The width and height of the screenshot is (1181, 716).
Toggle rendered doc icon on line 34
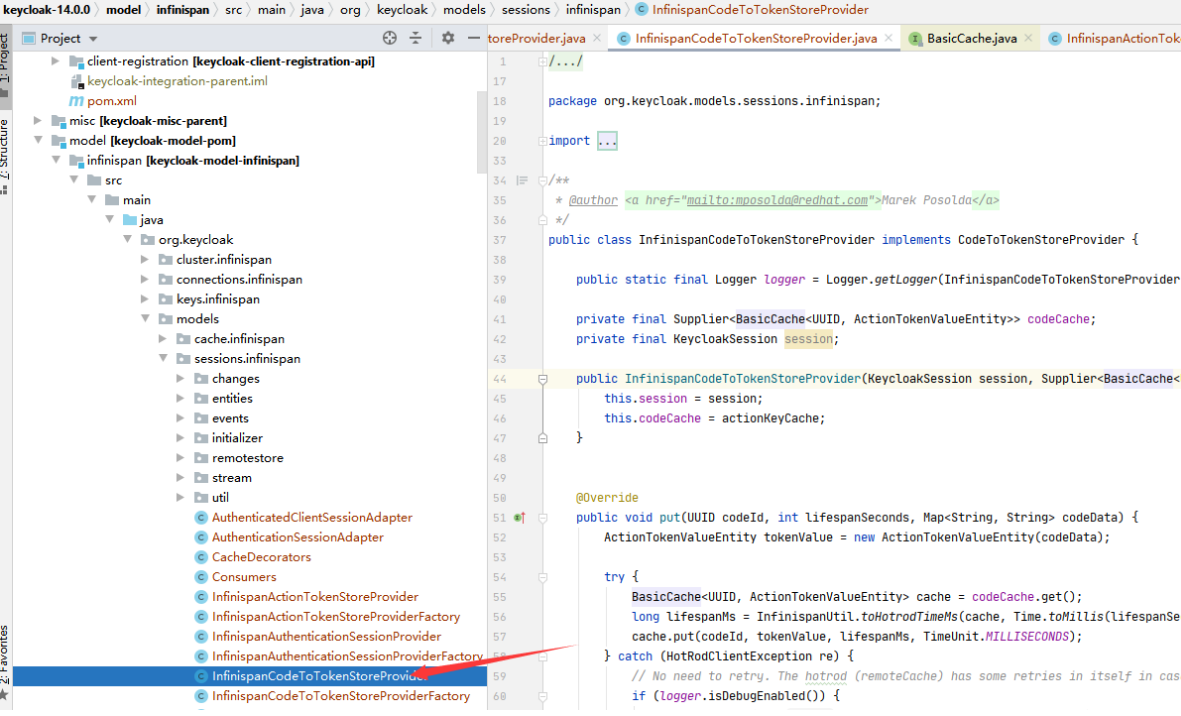(x=522, y=180)
